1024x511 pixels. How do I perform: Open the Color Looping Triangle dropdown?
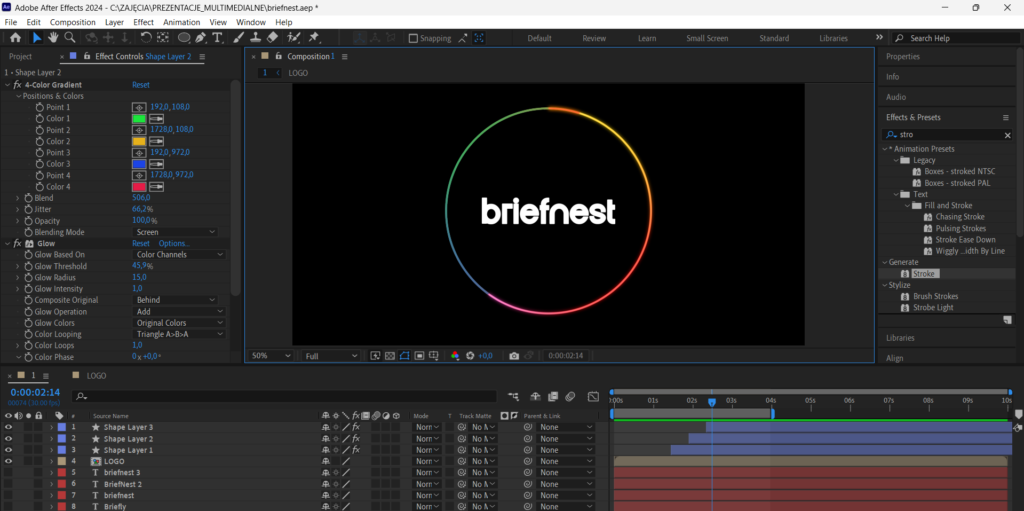pyautogui.click(x=179, y=334)
